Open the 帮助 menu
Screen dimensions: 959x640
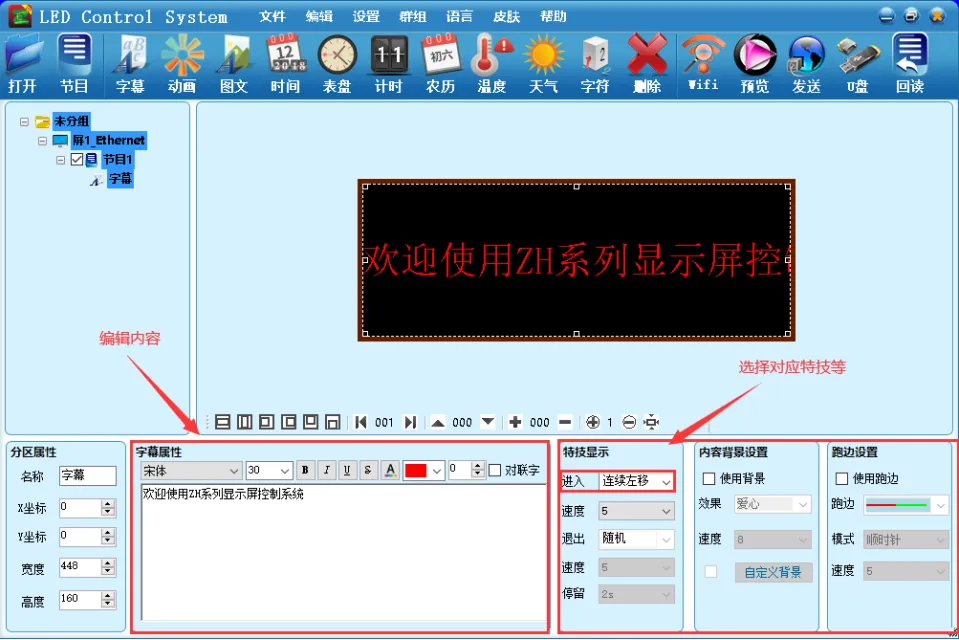click(554, 17)
